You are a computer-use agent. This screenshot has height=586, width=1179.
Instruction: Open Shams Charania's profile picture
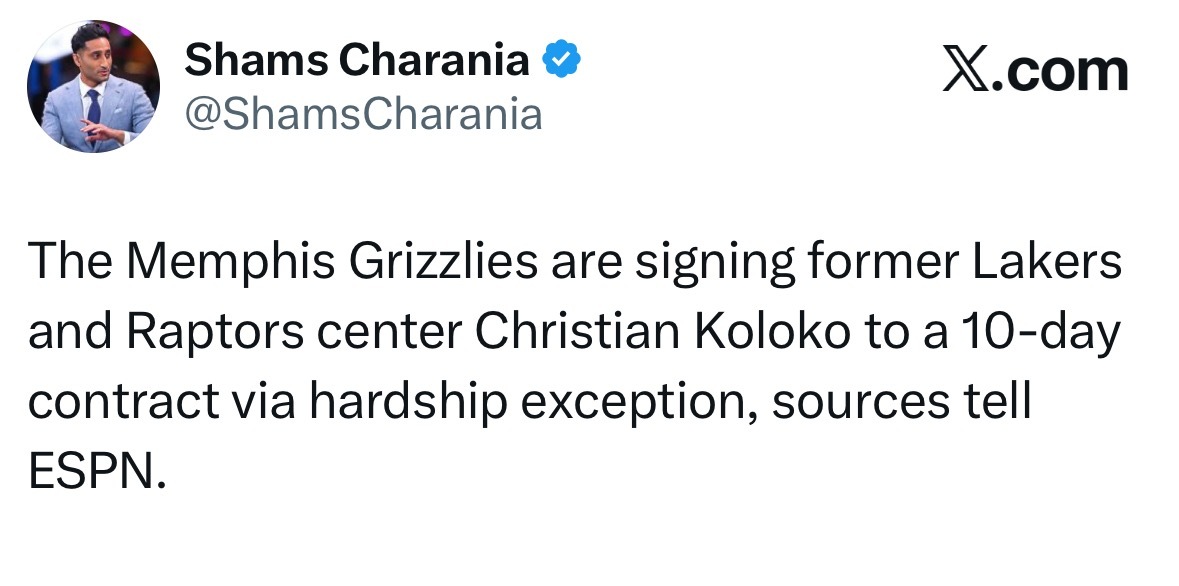pos(93,86)
